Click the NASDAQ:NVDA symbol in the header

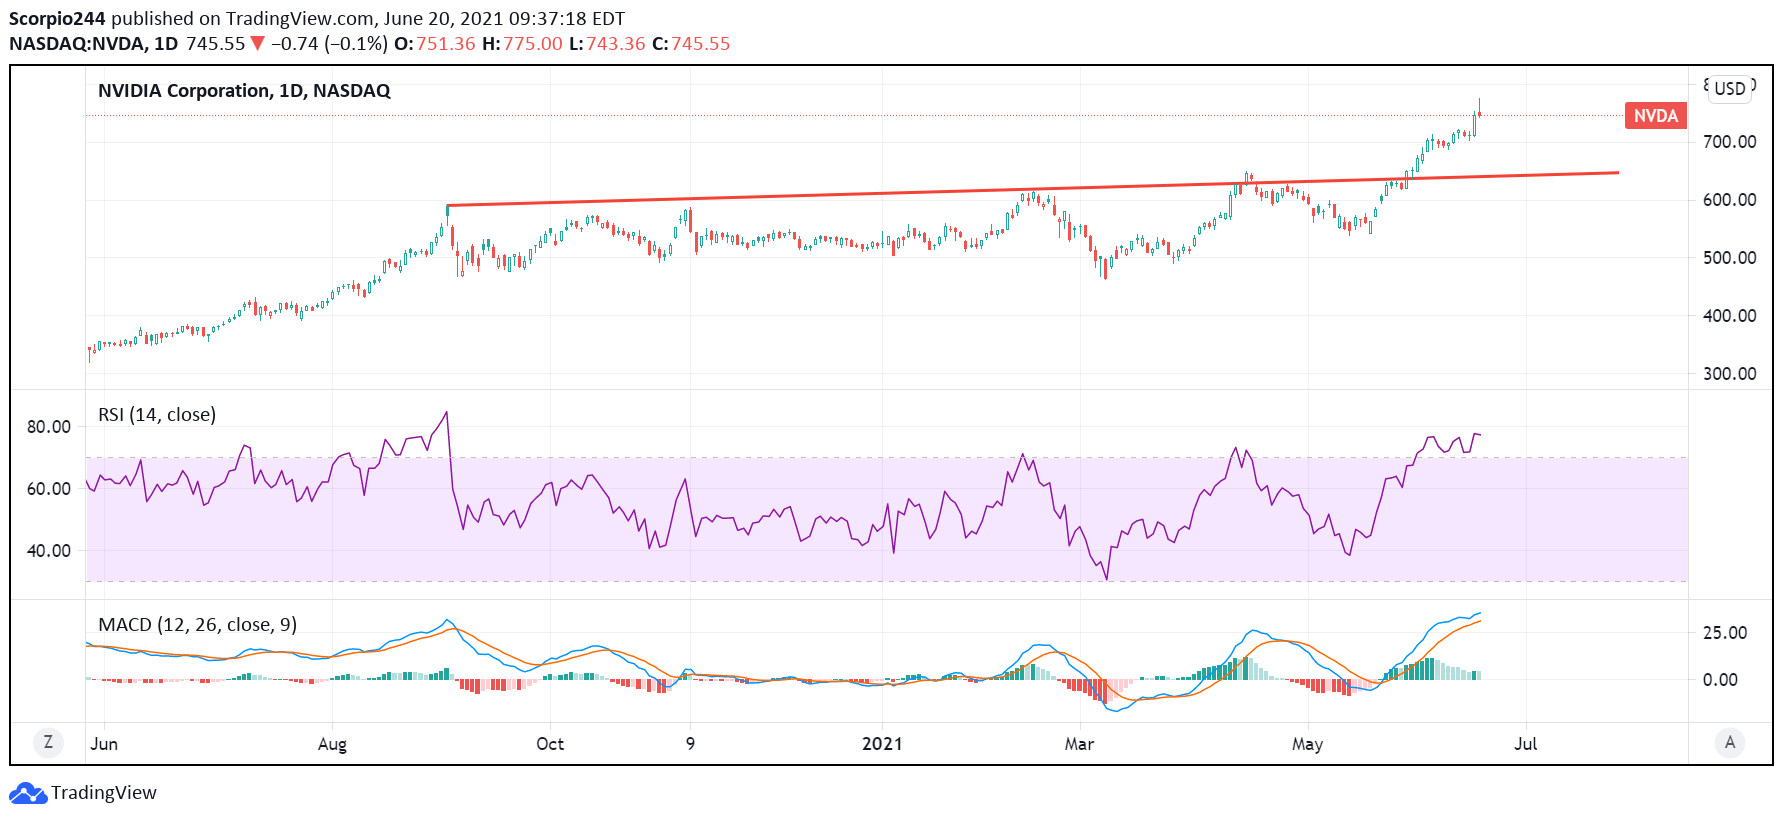[x=79, y=44]
